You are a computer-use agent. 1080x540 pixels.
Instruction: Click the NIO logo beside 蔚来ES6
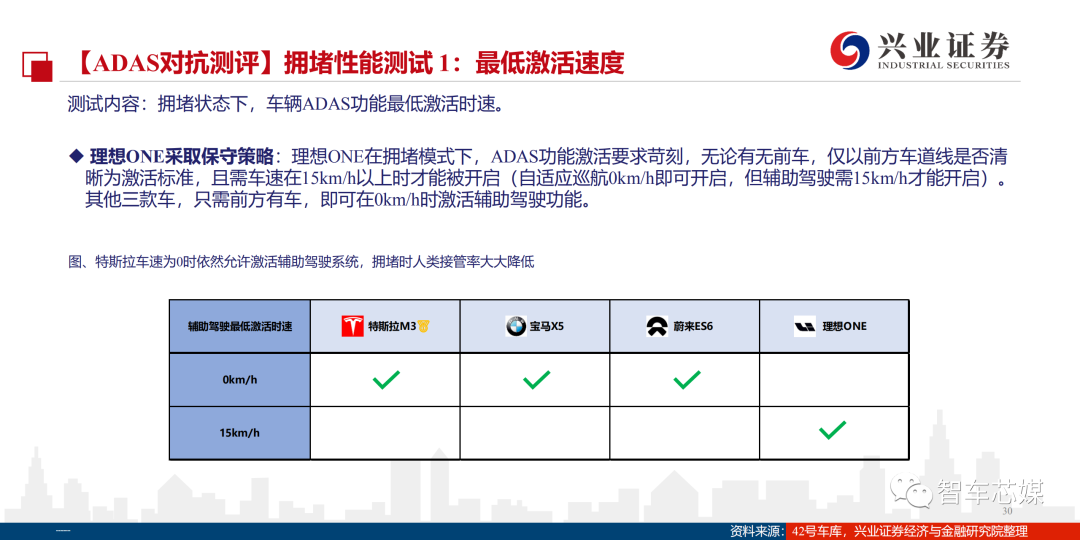pos(657,326)
